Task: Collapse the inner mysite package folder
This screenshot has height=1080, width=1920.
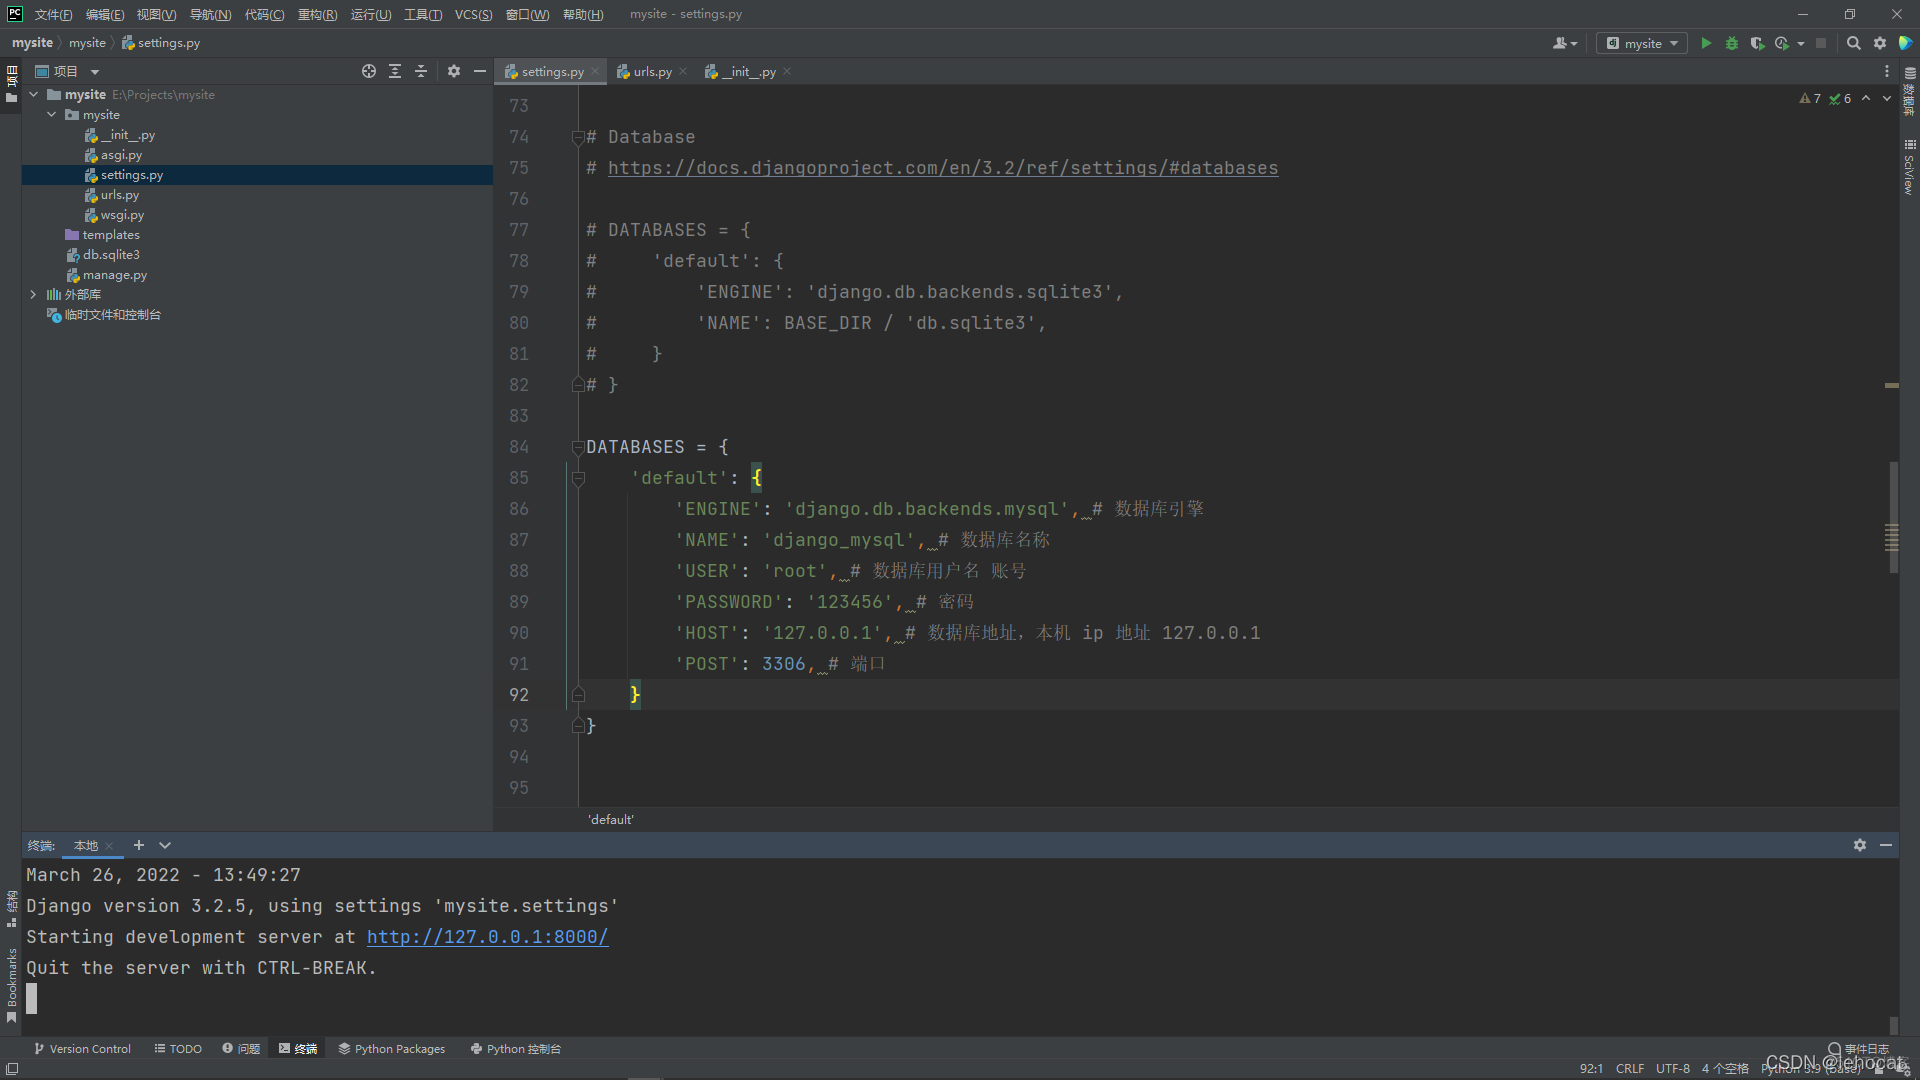Action: [52, 114]
